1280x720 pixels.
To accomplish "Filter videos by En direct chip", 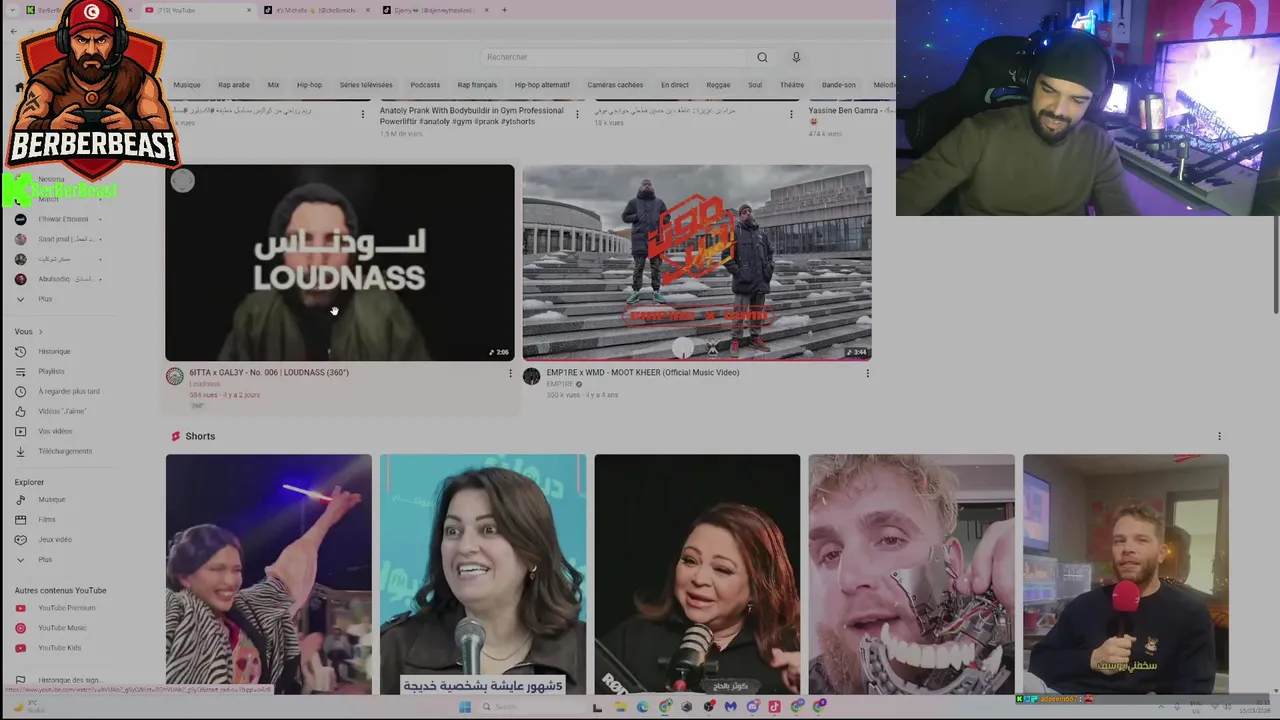I will 675,85.
